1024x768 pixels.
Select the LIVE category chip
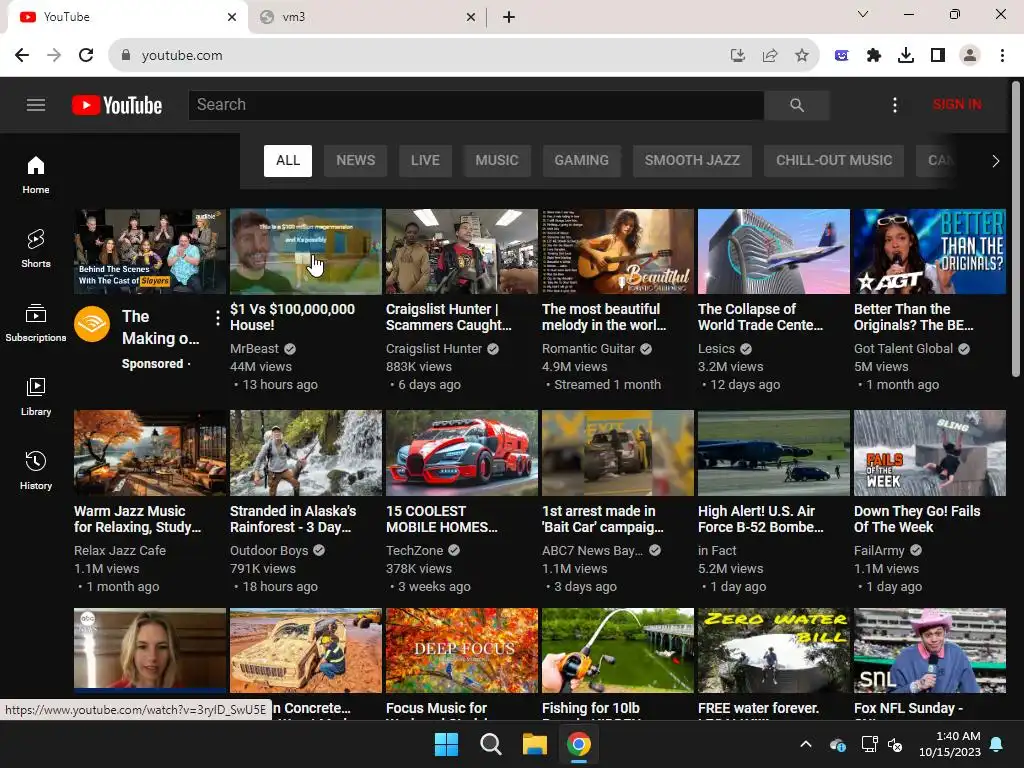point(425,161)
